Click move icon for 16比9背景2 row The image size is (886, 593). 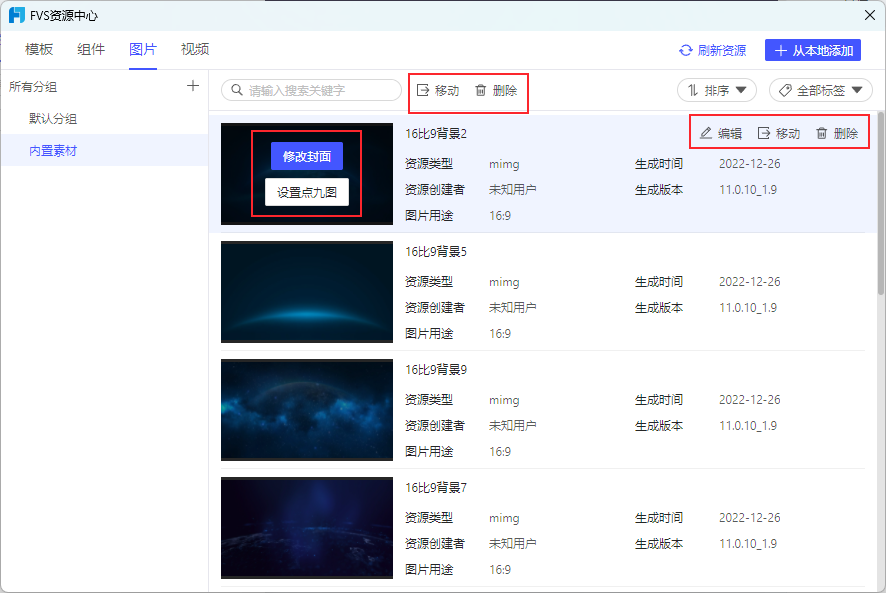764,133
